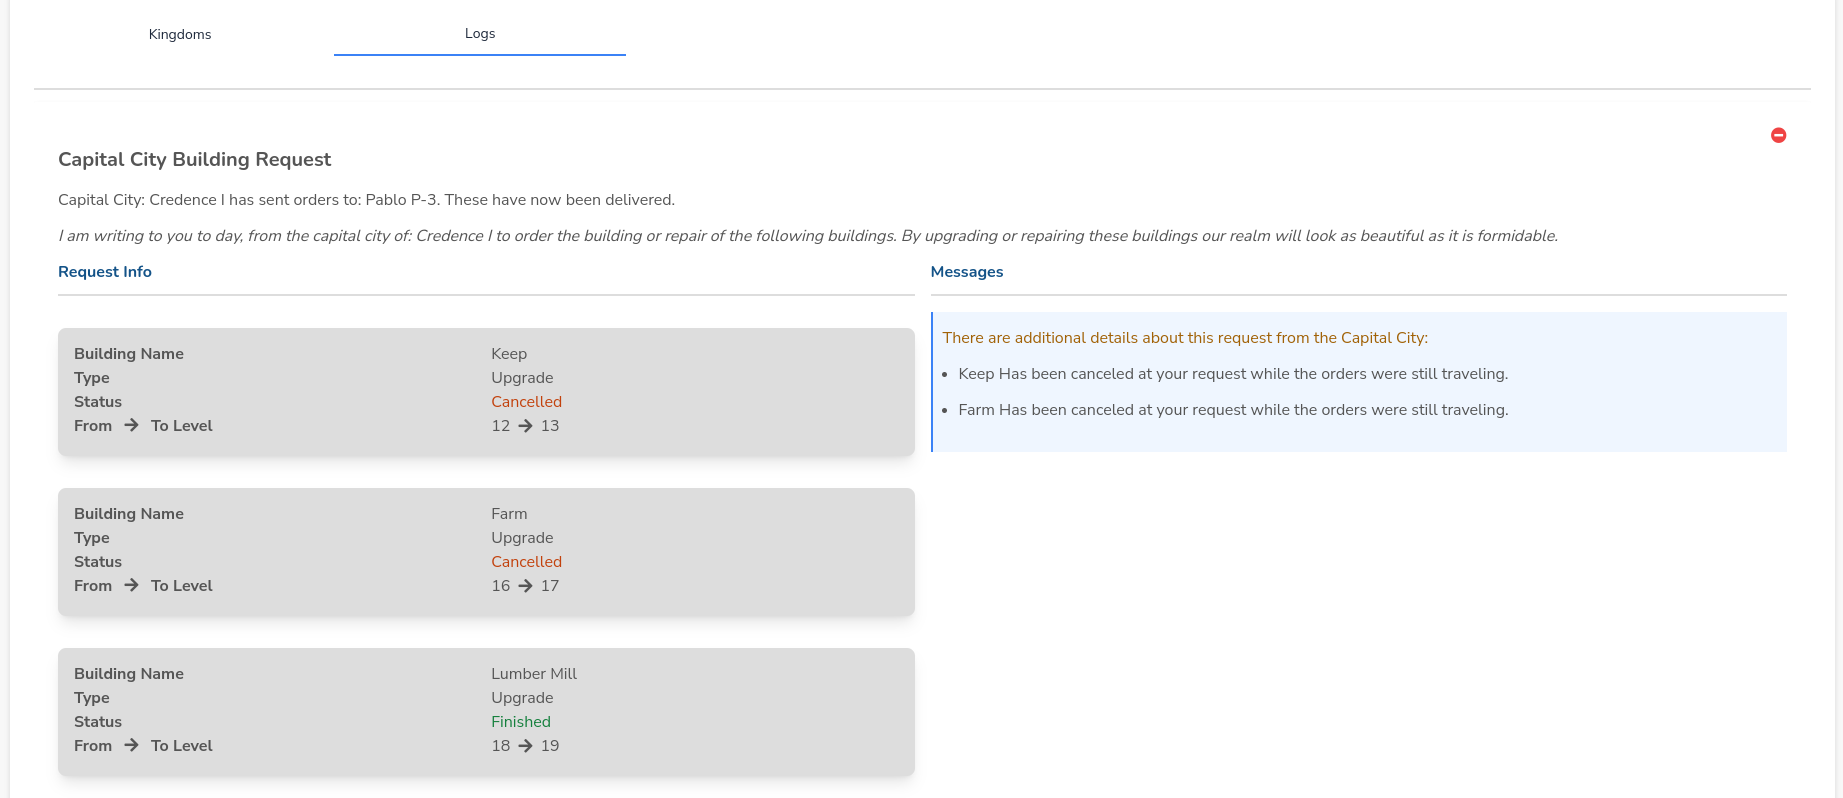
Task: Click the Request Info heading
Action: (105, 272)
